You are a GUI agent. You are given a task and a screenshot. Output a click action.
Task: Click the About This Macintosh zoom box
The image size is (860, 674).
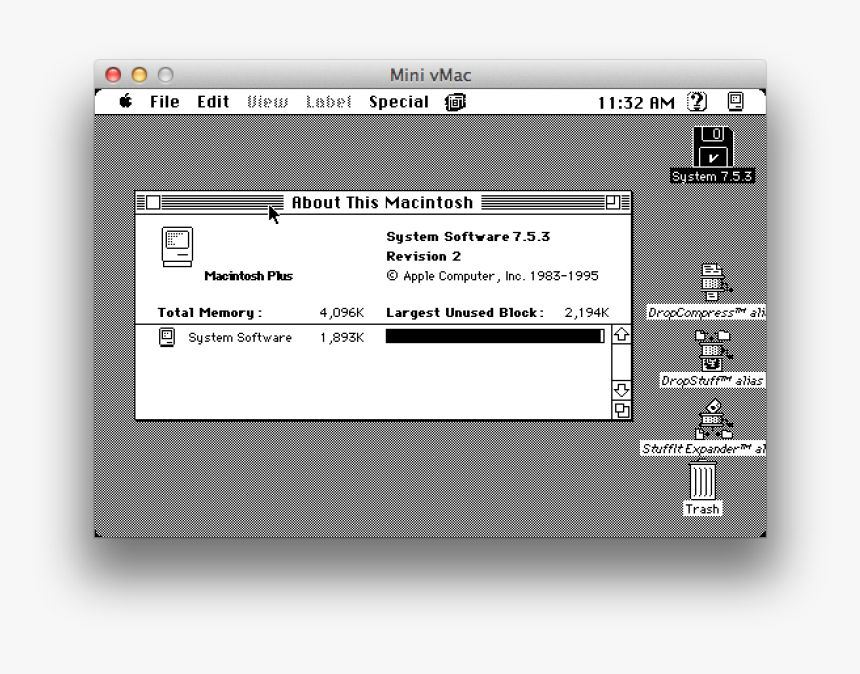point(613,202)
